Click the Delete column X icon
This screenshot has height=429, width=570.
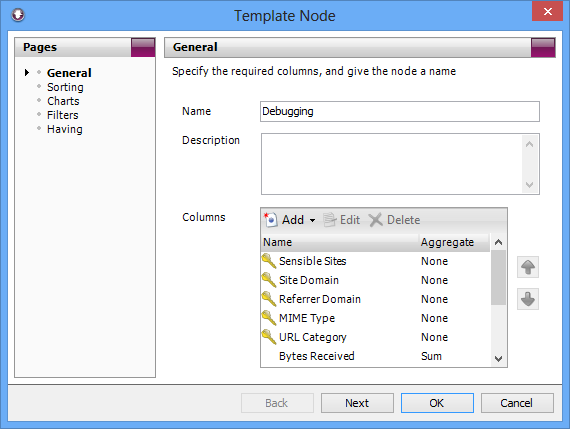tap(376, 220)
